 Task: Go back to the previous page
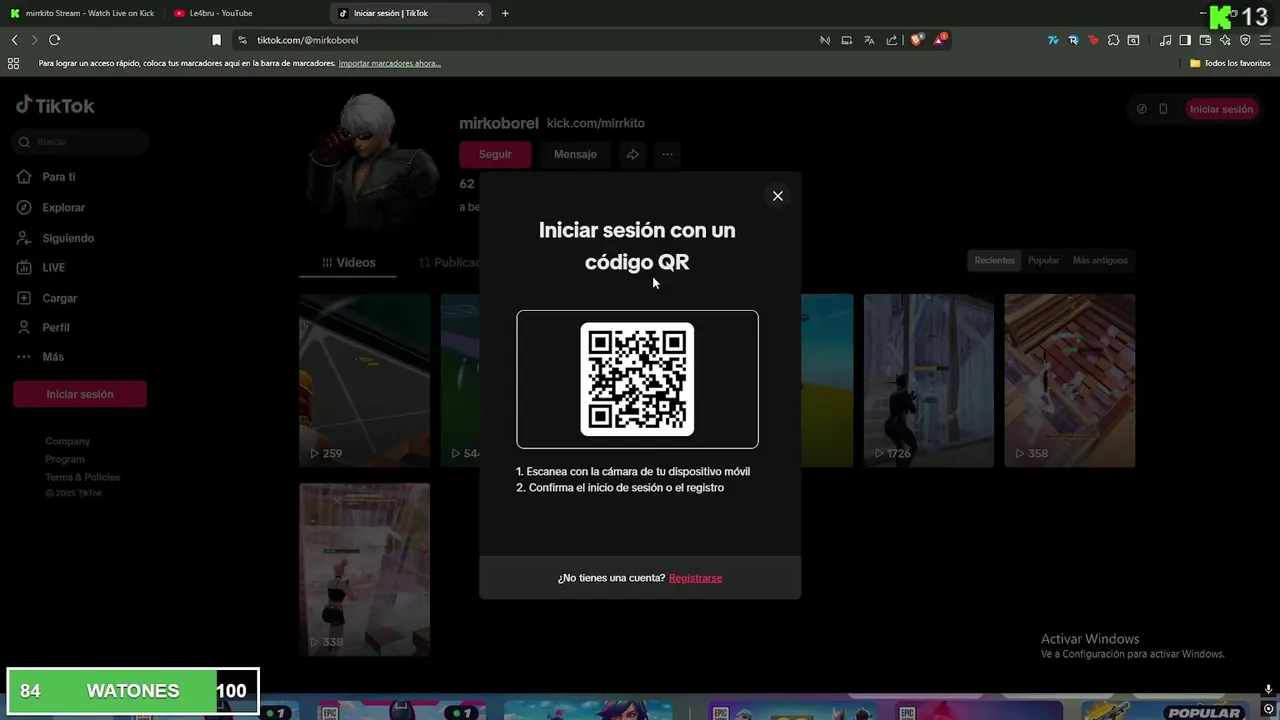point(14,40)
